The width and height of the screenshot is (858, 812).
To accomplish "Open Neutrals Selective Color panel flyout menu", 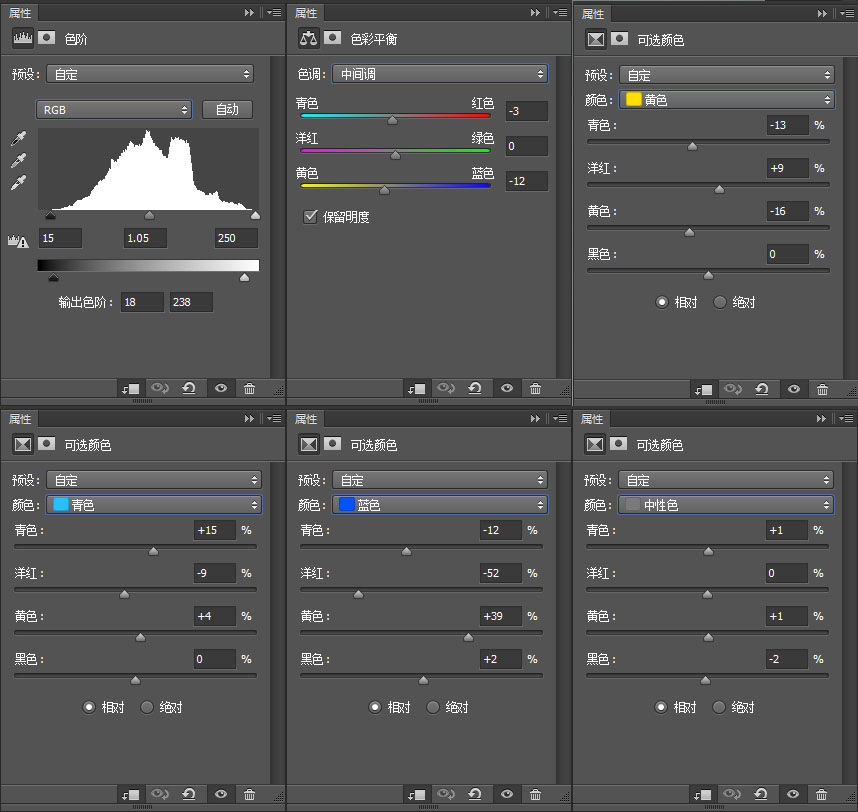I will pyautogui.click(x=846, y=419).
